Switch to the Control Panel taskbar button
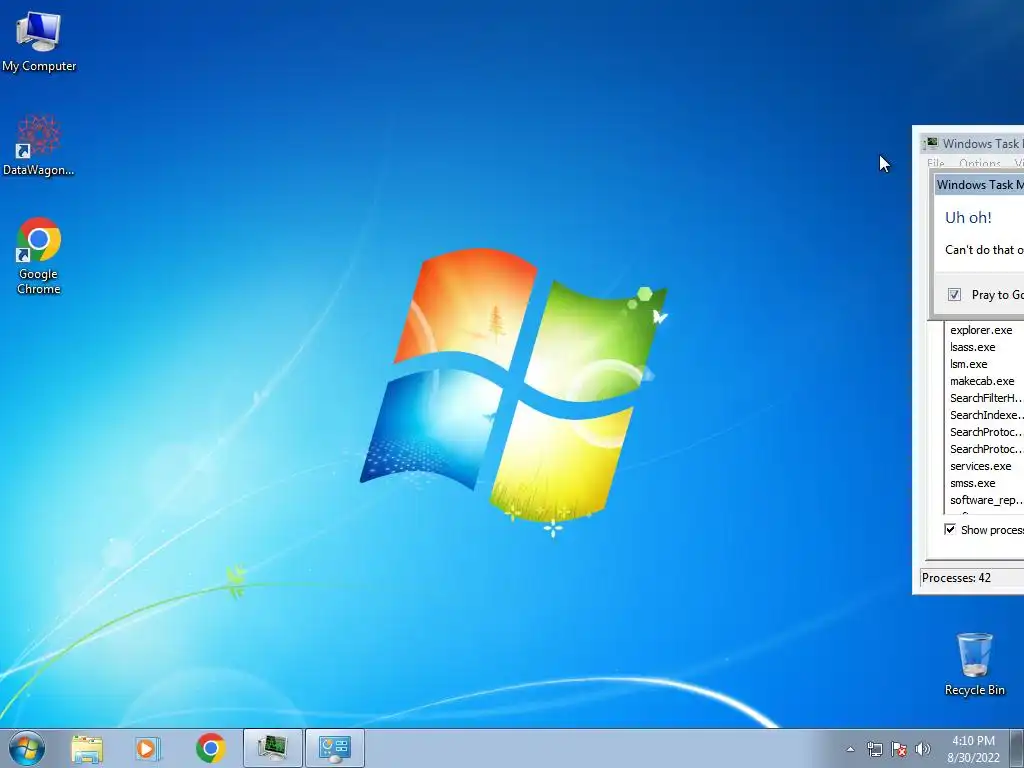This screenshot has width=1024, height=768. 334,748
